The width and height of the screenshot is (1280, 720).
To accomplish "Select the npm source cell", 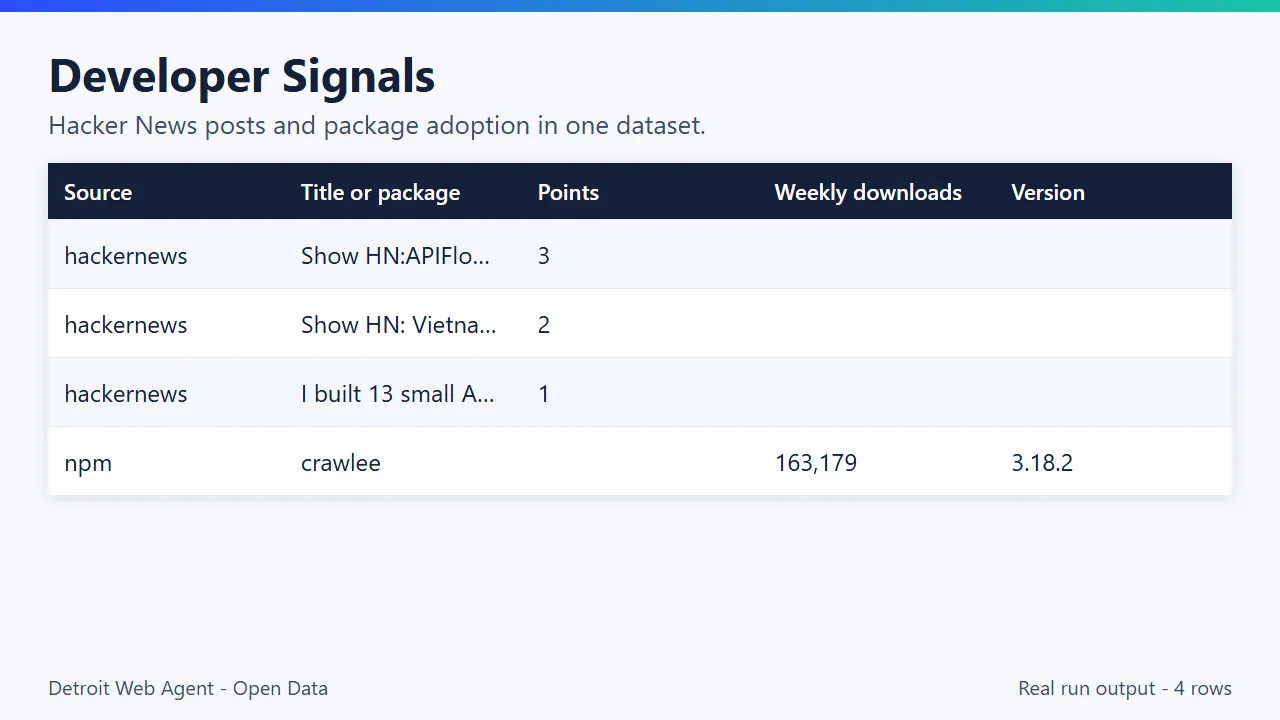I will click(x=88, y=462).
